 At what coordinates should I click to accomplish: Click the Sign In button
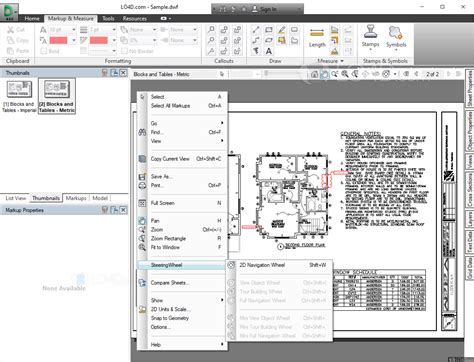click(264, 9)
